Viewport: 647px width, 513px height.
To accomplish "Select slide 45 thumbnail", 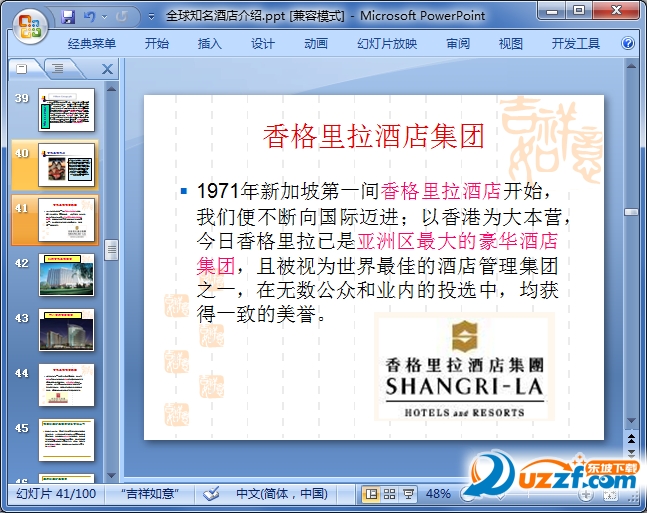I will (x=66, y=440).
